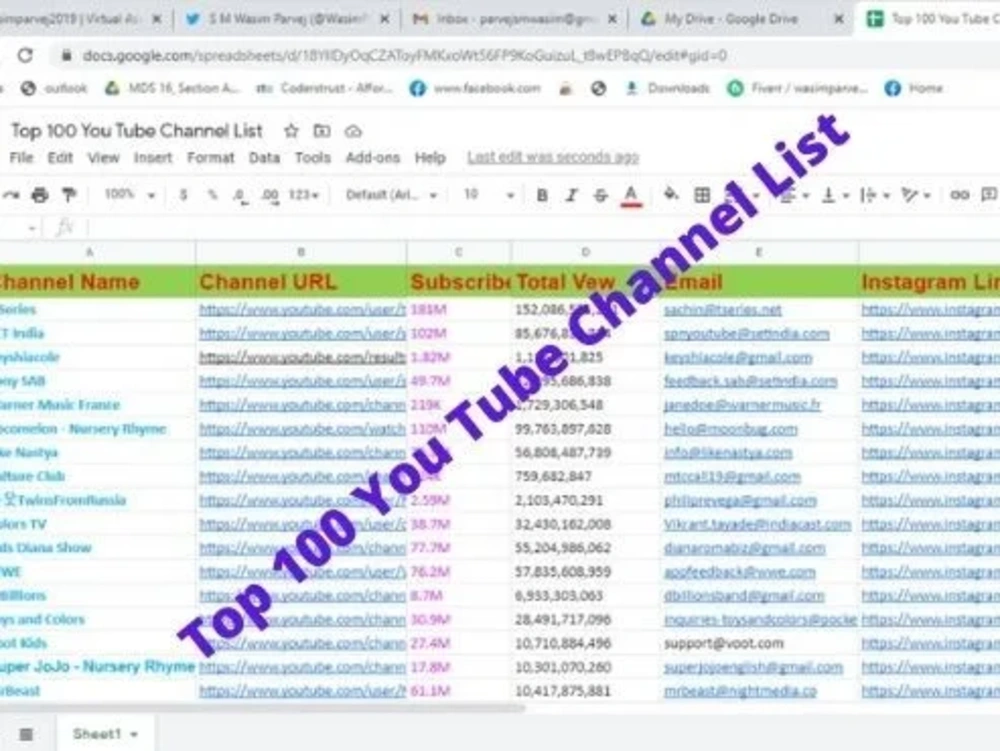Open the Downloads bookmark
Screen dimensions: 1000x751
tap(667, 89)
